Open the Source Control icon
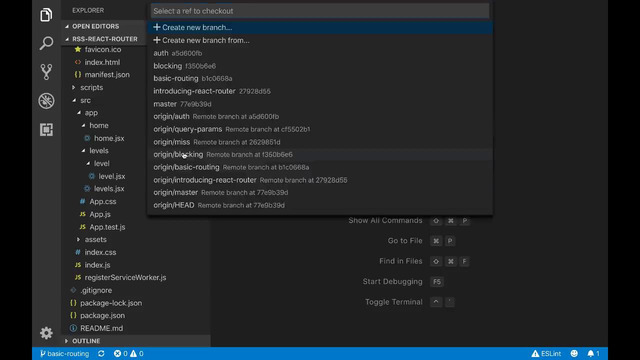 click(46, 72)
